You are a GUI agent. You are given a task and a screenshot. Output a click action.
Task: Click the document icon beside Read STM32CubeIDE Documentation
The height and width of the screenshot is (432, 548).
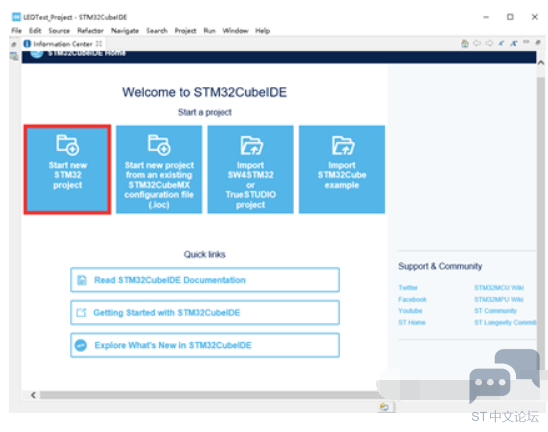pyautogui.click(x=82, y=280)
